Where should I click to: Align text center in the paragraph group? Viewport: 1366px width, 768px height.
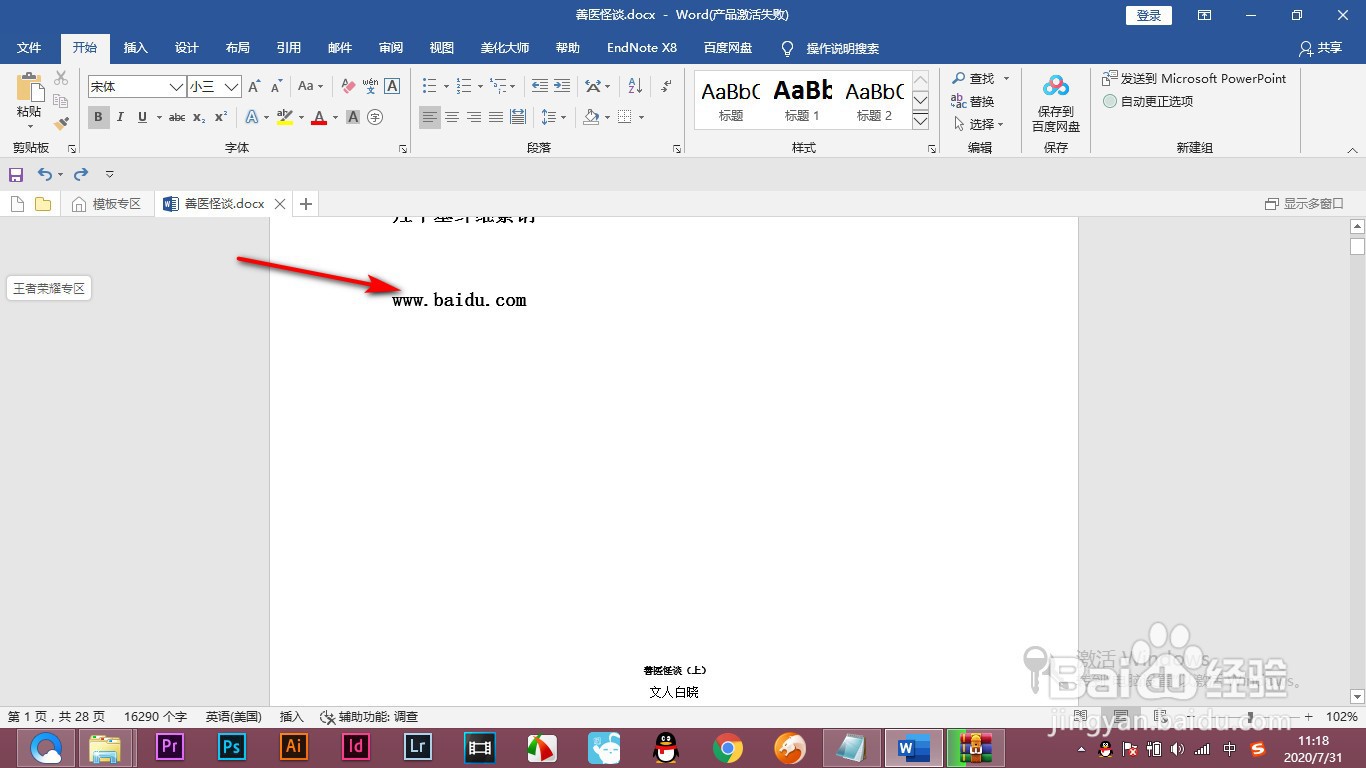tap(452, 117)
